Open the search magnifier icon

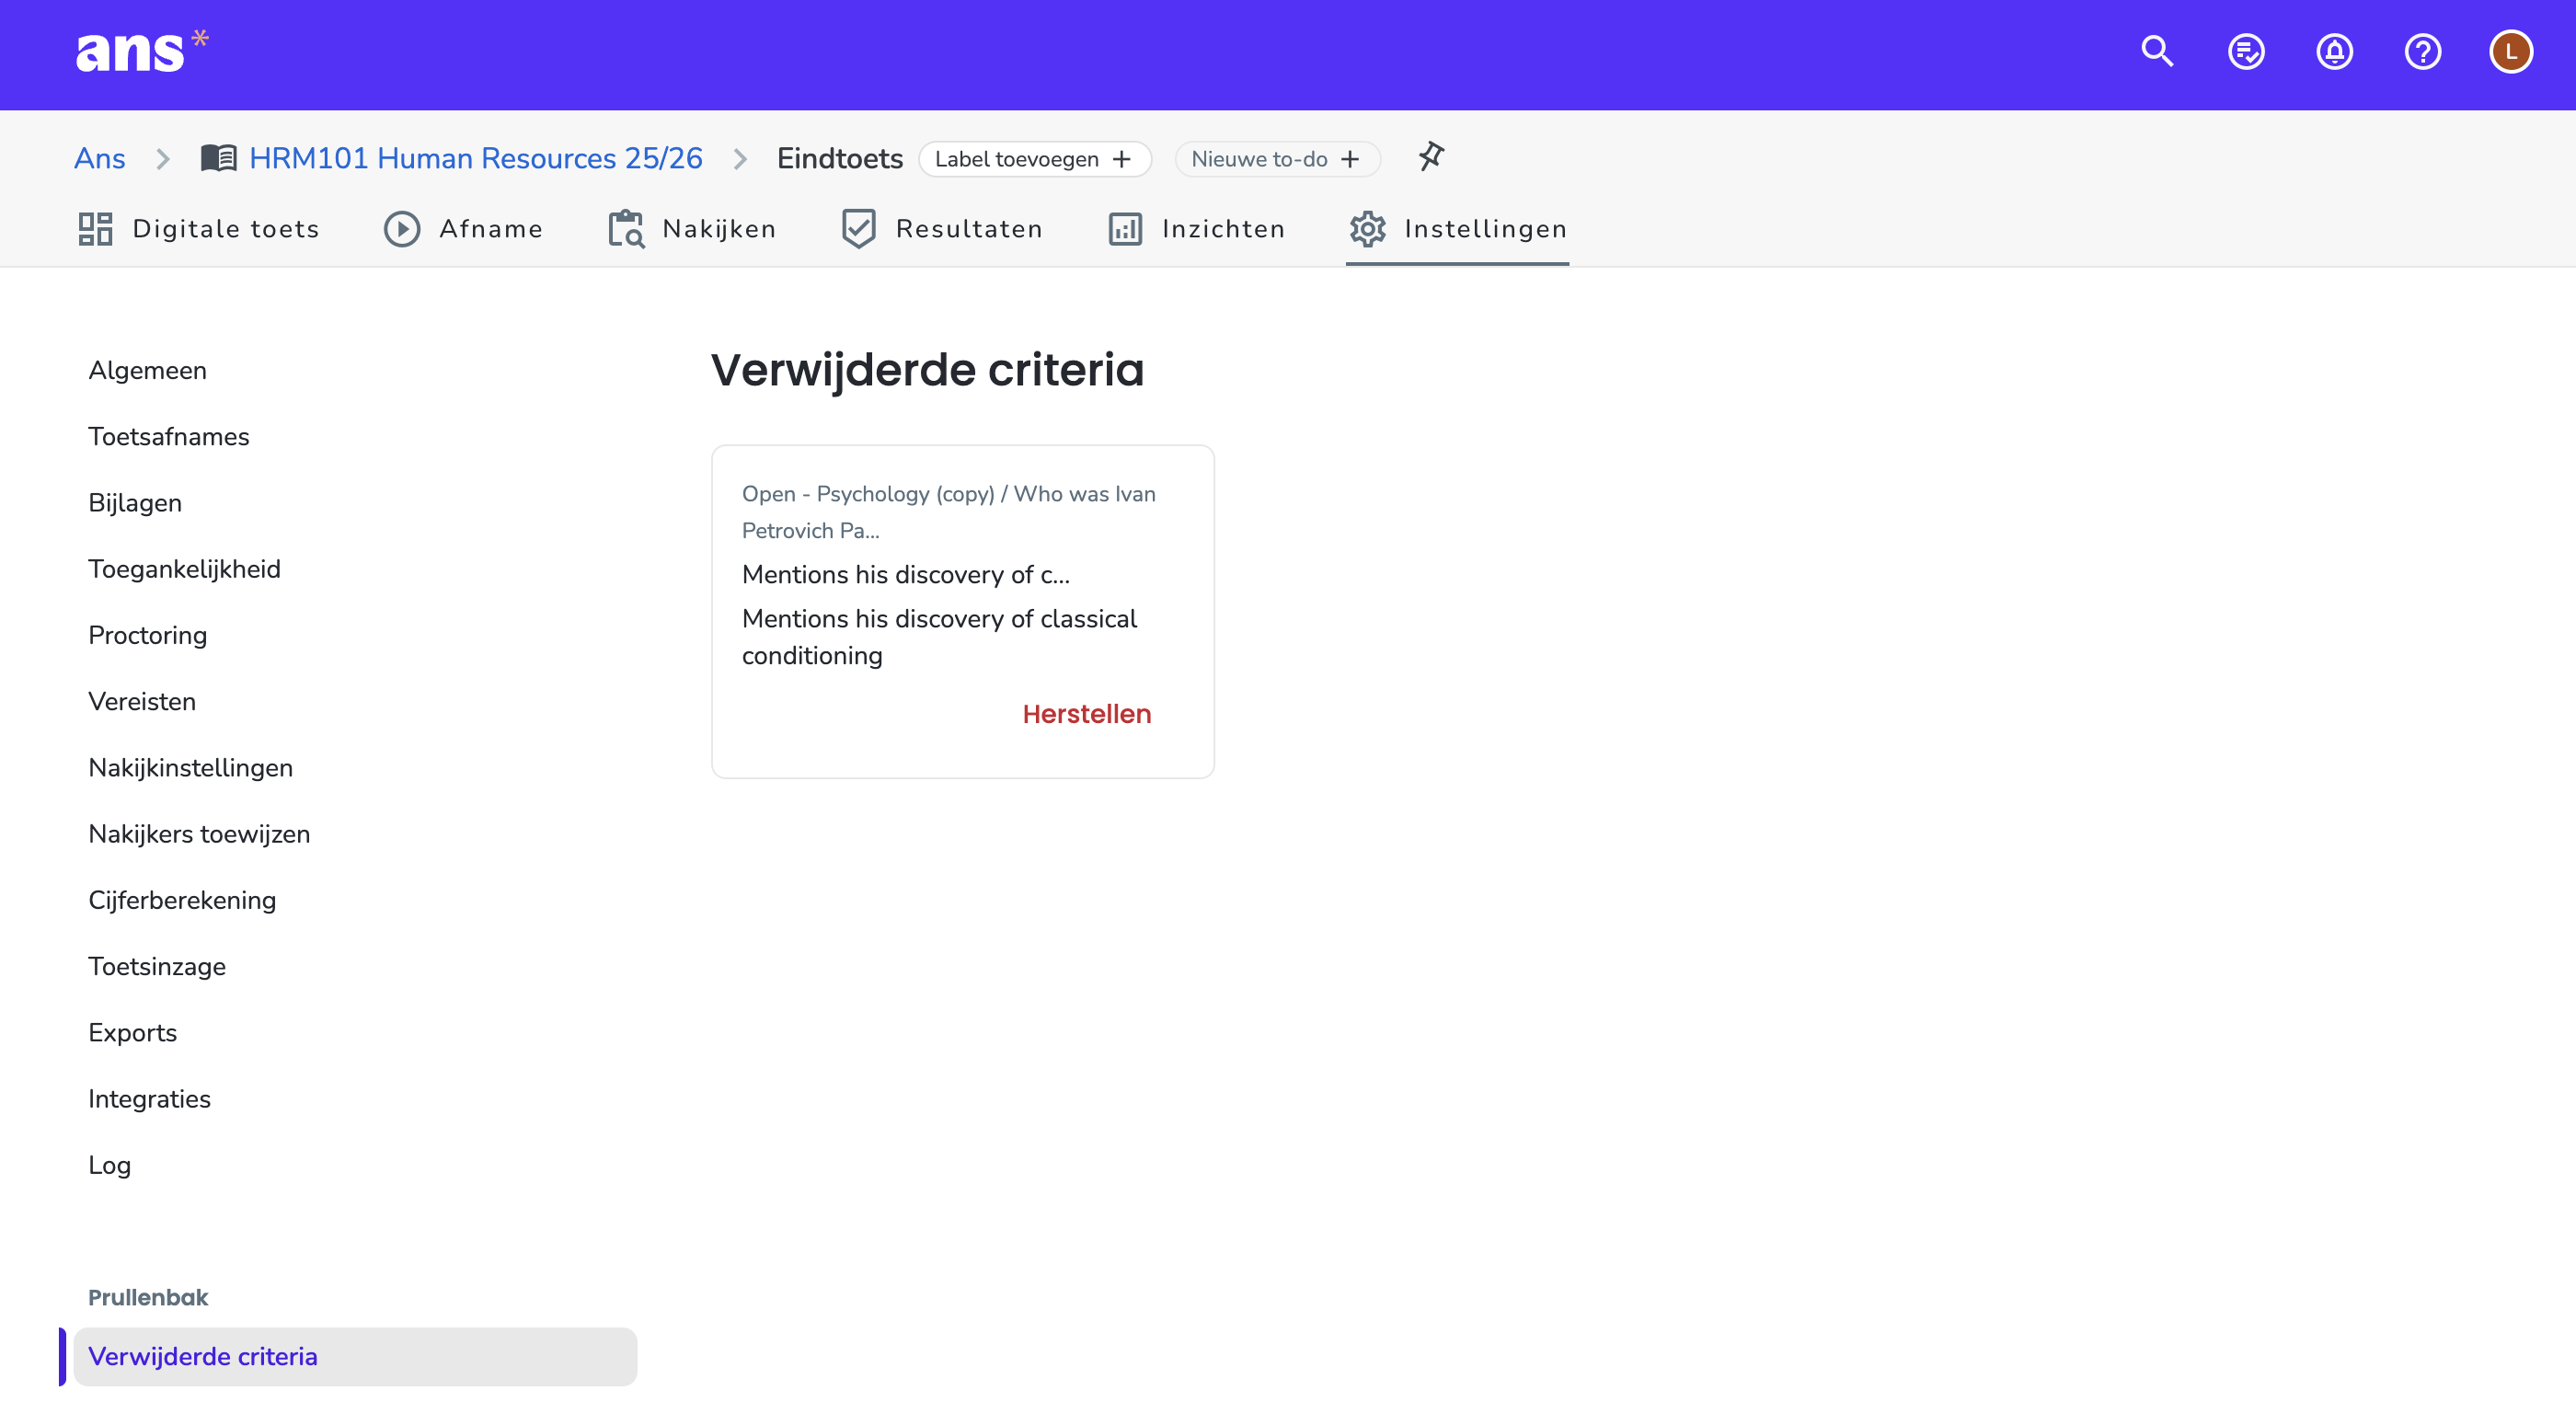tap(2157, 52)
